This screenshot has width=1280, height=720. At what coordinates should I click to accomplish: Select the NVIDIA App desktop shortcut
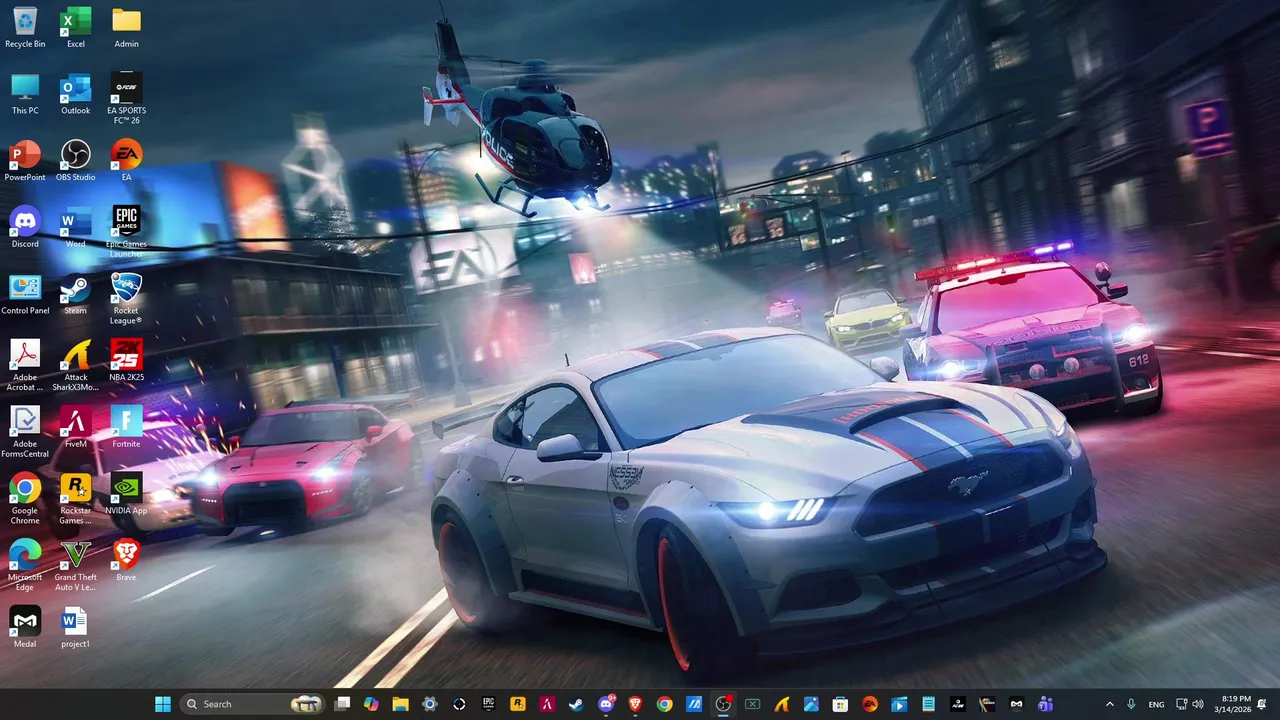[126, 494]
